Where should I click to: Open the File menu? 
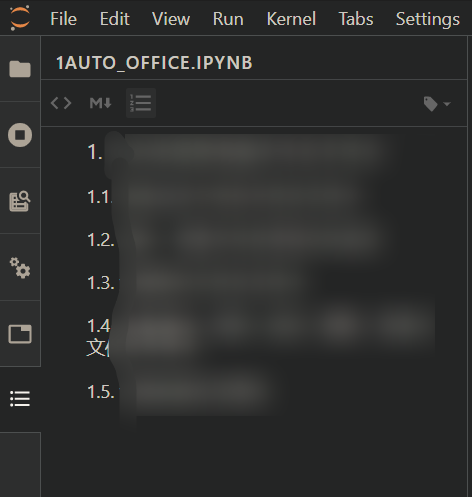[x=63, y=19]
